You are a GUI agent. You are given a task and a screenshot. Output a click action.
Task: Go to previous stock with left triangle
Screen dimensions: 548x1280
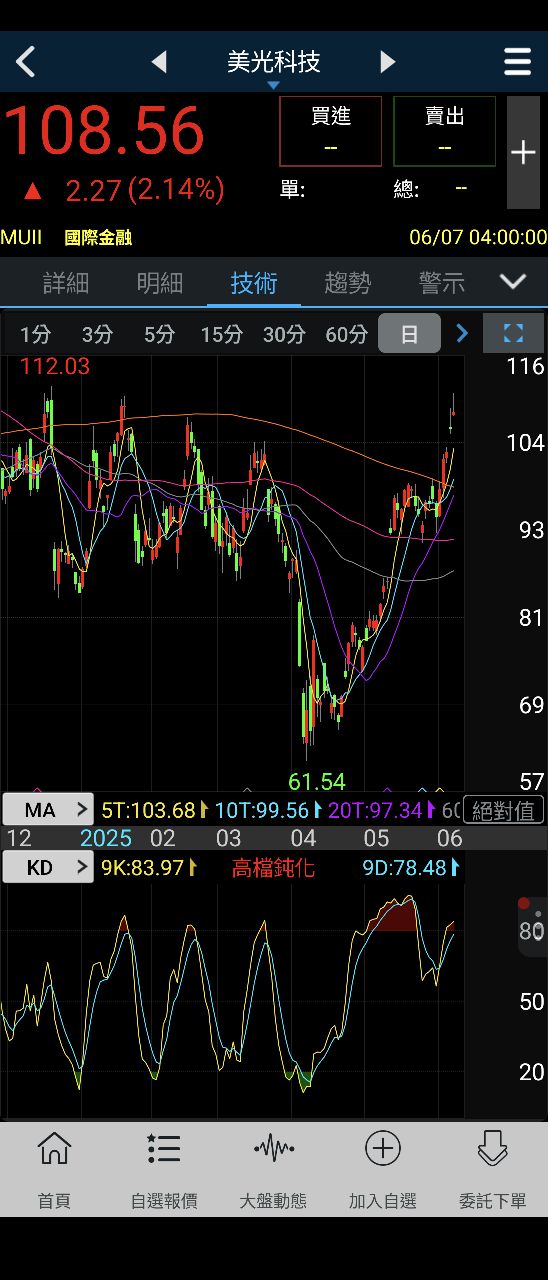click(x=159, y=62)
